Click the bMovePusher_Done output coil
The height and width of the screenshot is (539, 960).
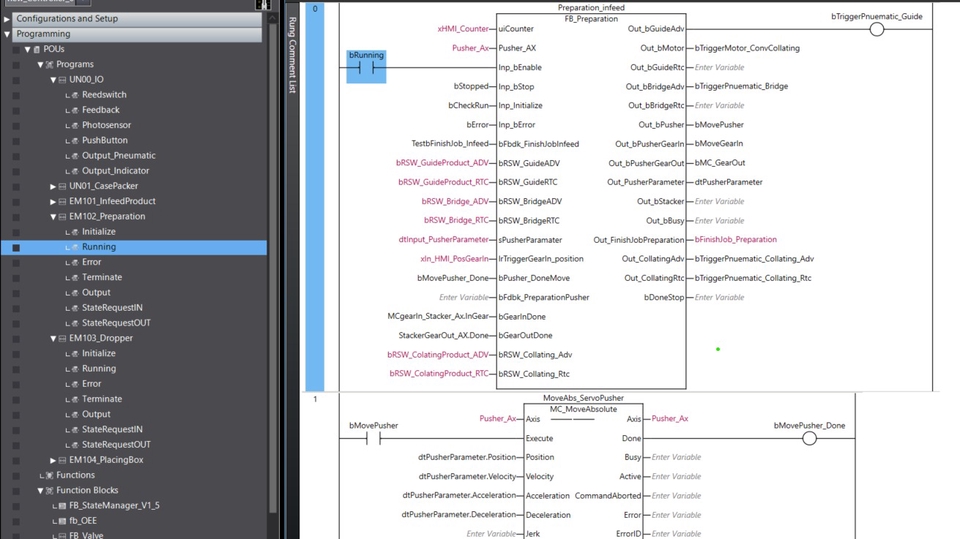809,438
